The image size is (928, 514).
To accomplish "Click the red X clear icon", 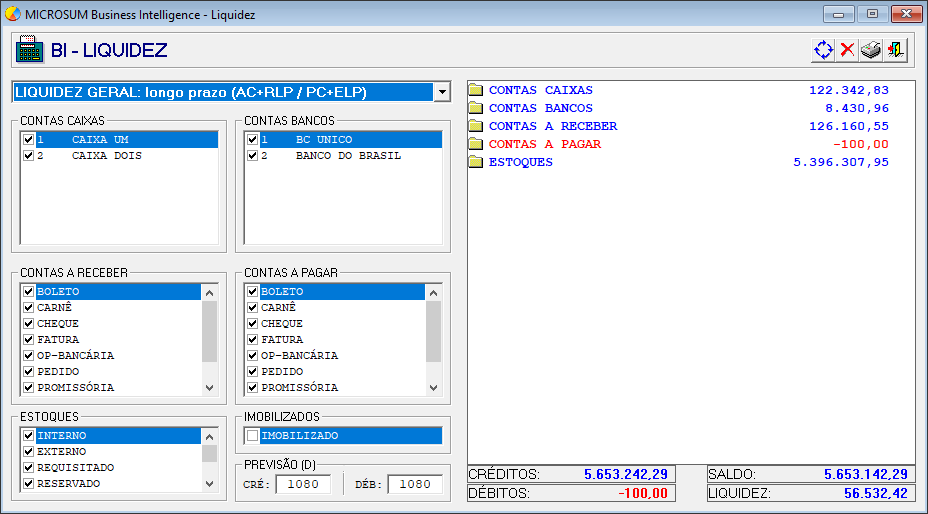I will pyautogui.click(x=847, y=50).
